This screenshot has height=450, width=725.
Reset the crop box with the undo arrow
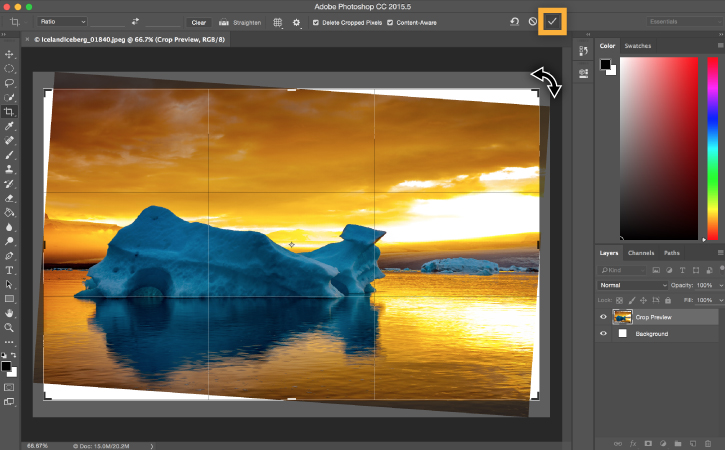tap(514, 21)
